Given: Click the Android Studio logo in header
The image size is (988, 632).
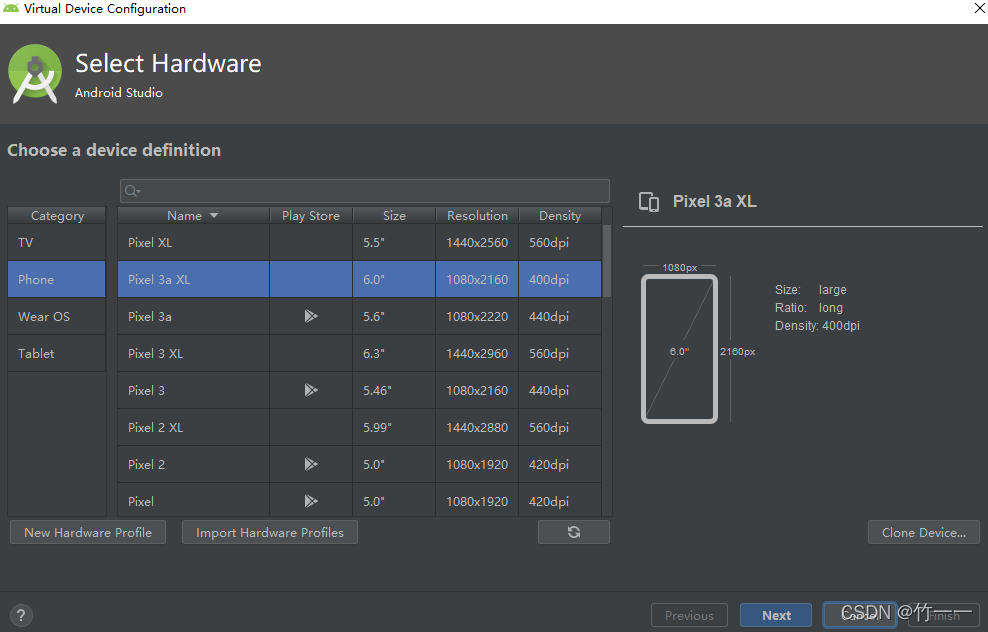Looking at the screenshot, I should click(35, 74).
